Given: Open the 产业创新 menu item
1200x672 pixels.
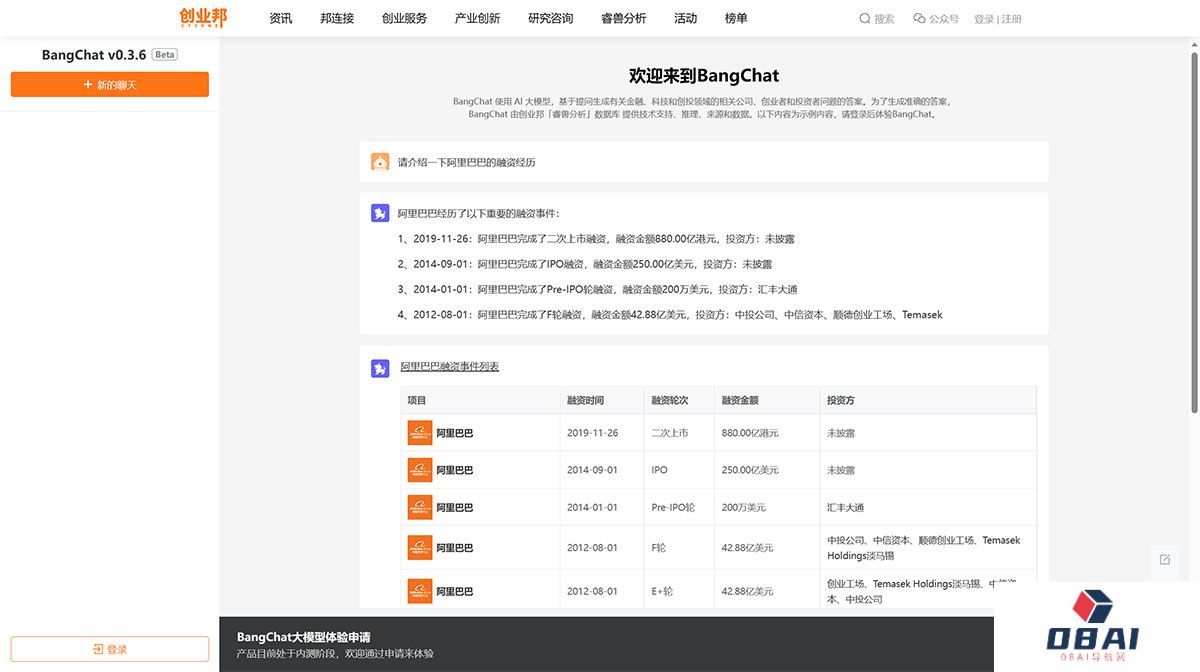Looking at the screenshot, I should (x=477, y=18).
